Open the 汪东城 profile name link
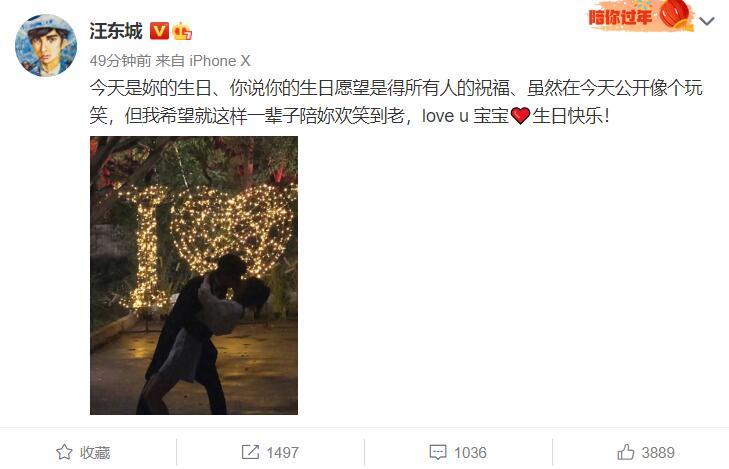 116,31
